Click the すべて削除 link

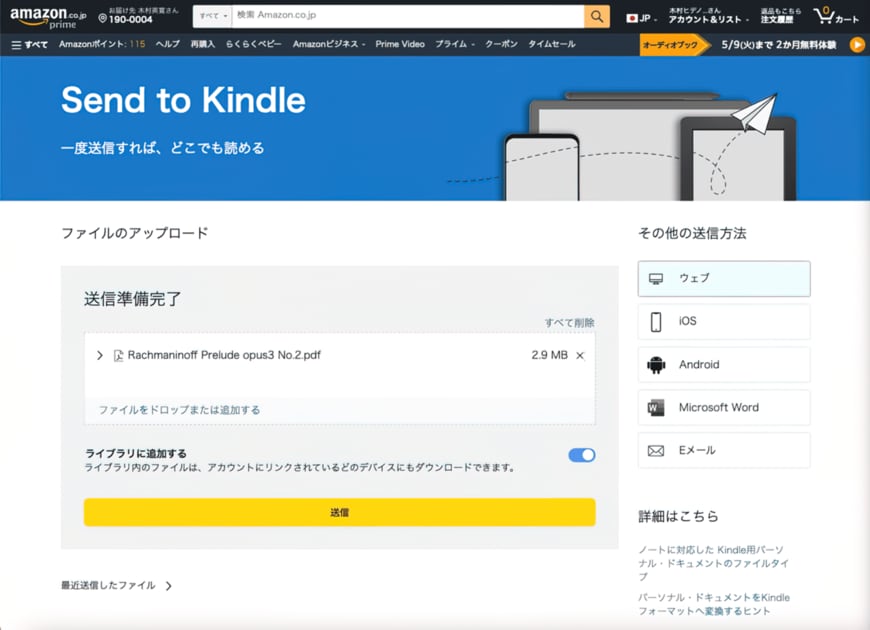[x=569, y=323]
